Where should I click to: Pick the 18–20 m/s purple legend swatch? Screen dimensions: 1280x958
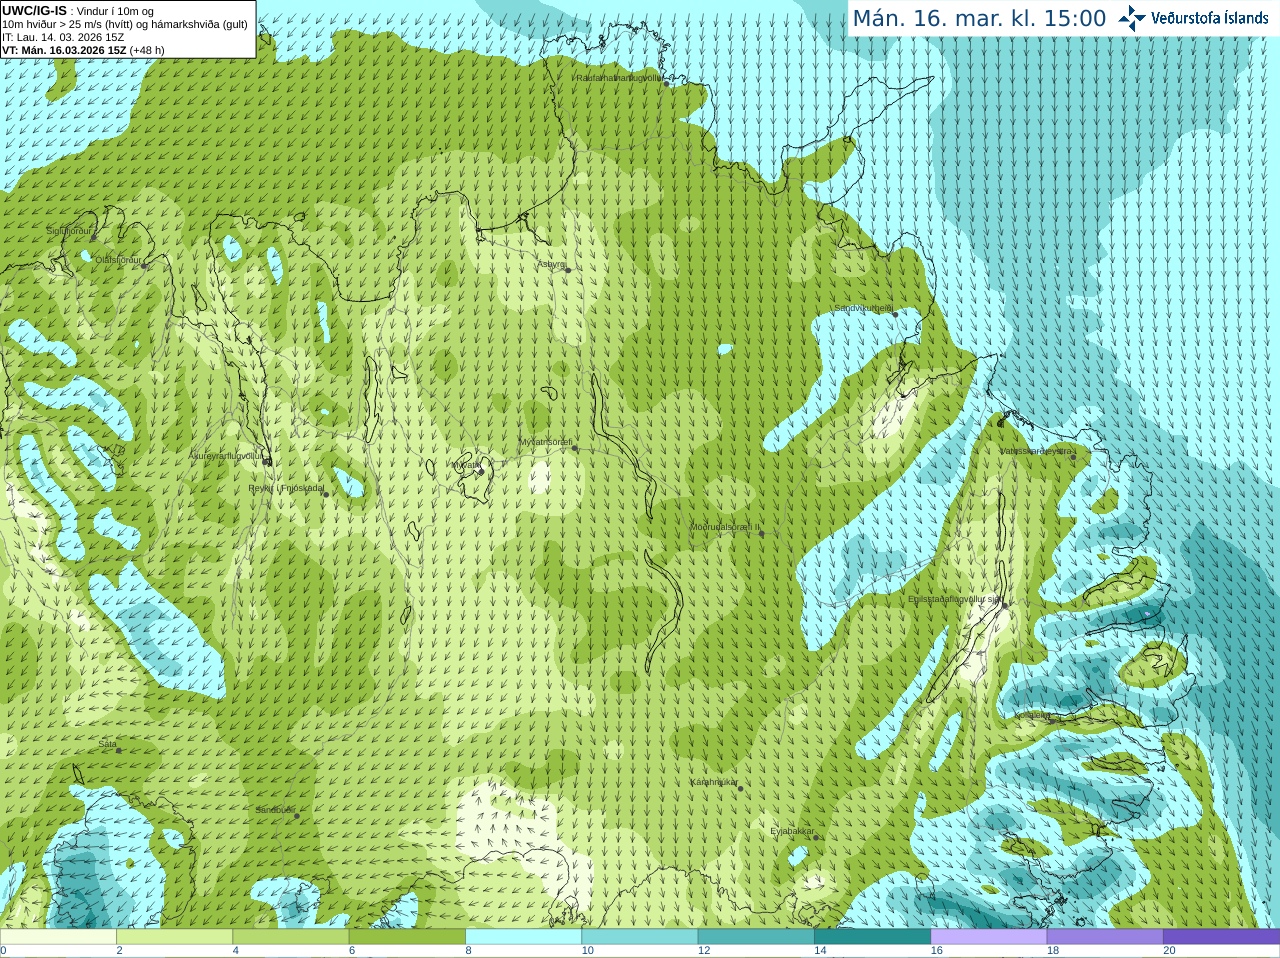click(1105, 937)
